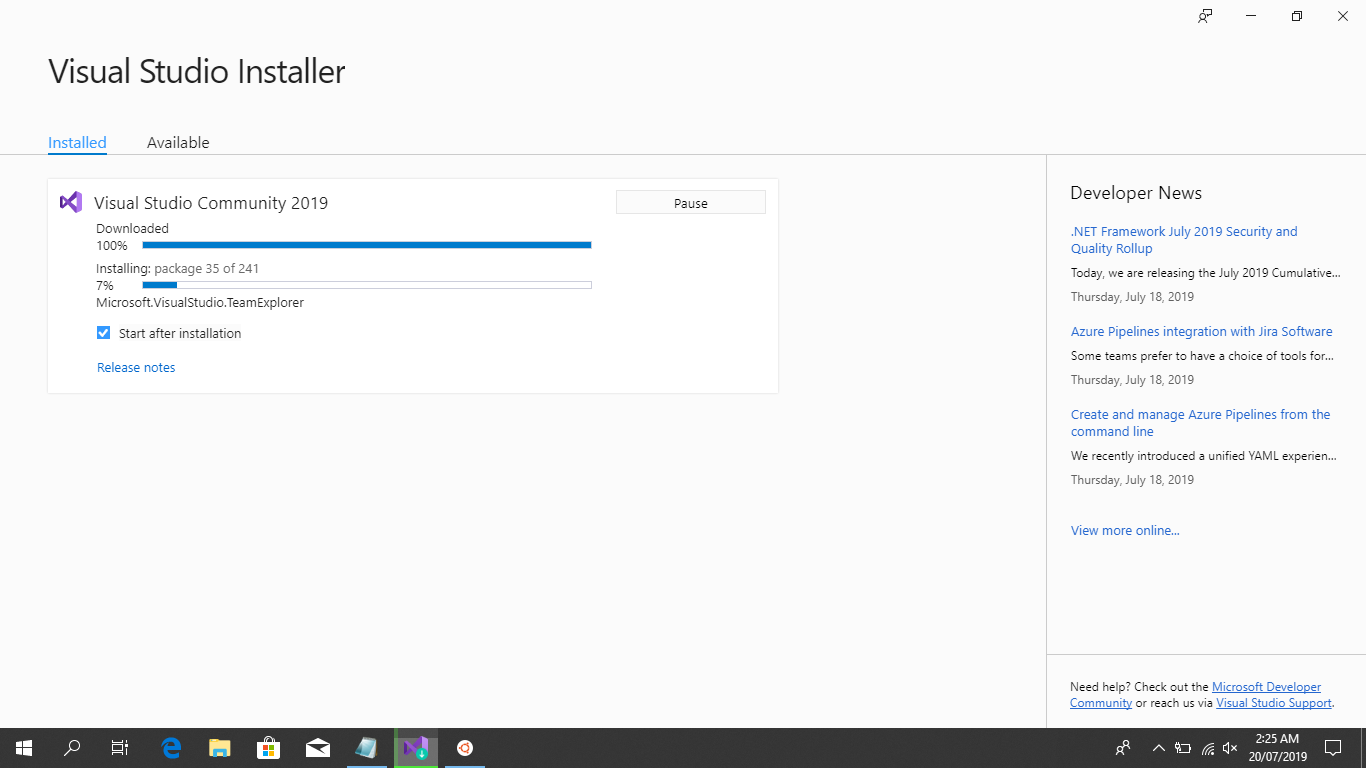Screen dimensions: 1366x768
Task: Click Microsoft.VisualStudio.TeamExplorer package name
Action: coord(200,302)
